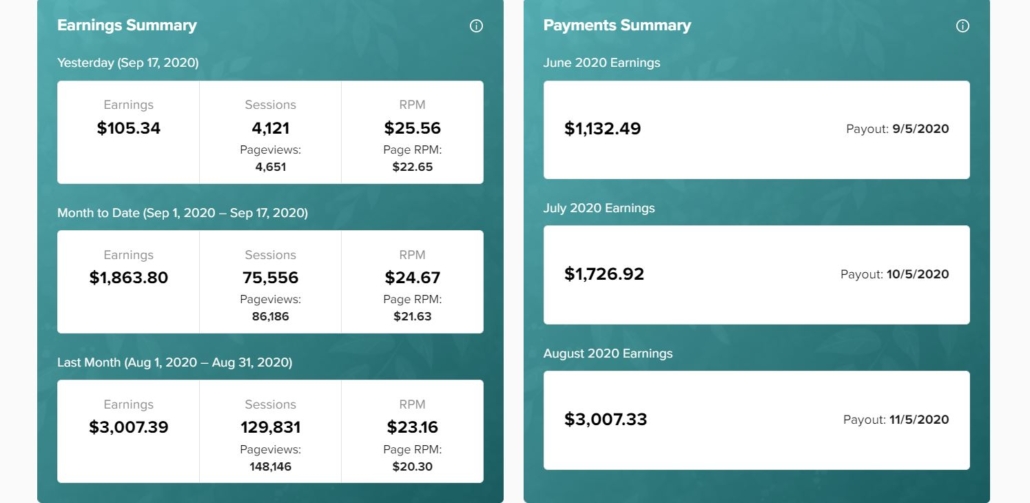Click the Payments Summary heading

617,26
